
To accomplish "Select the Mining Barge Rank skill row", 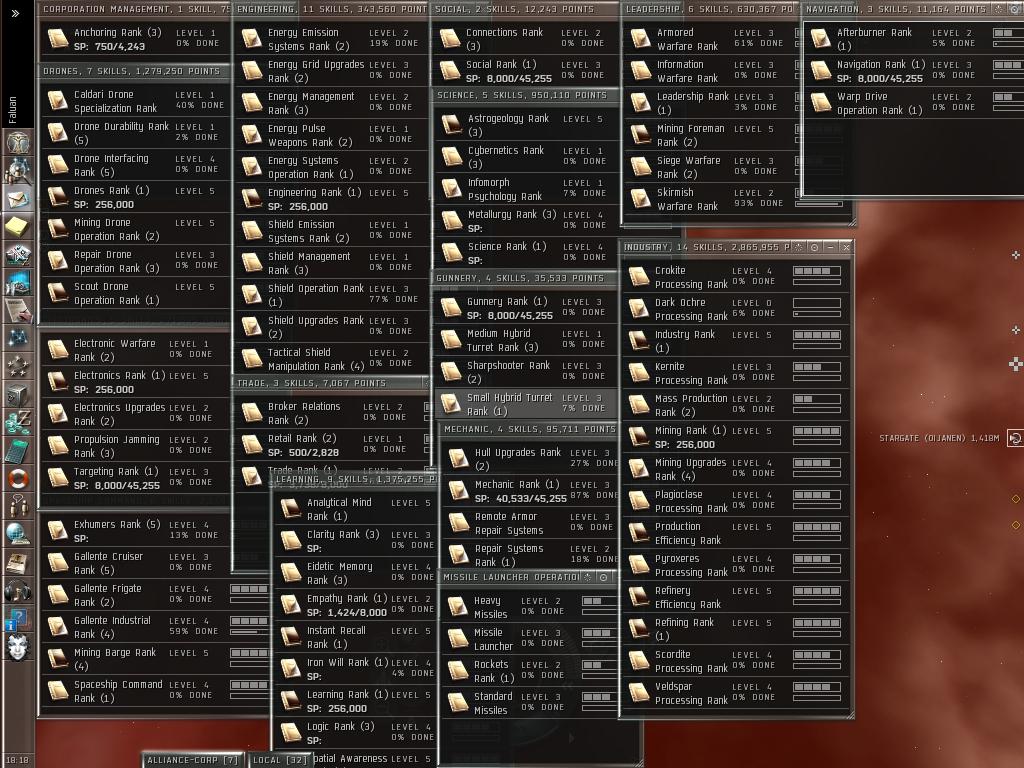I will 155,659.
